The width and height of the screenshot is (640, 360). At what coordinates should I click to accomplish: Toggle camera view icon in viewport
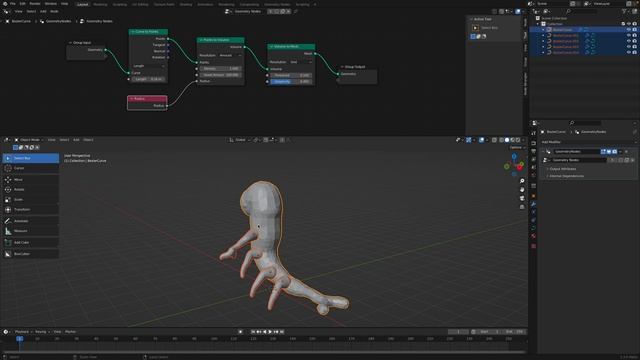point(522,198)
